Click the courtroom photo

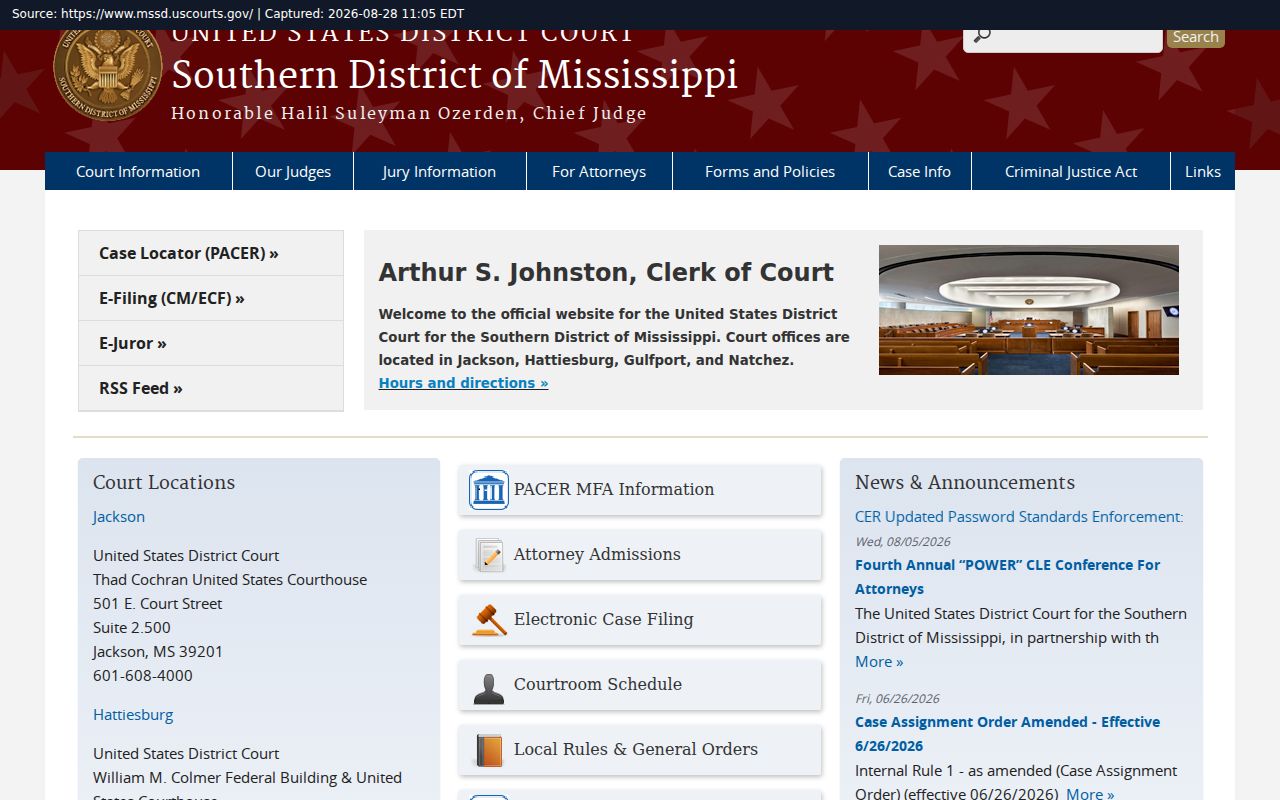1029,310
